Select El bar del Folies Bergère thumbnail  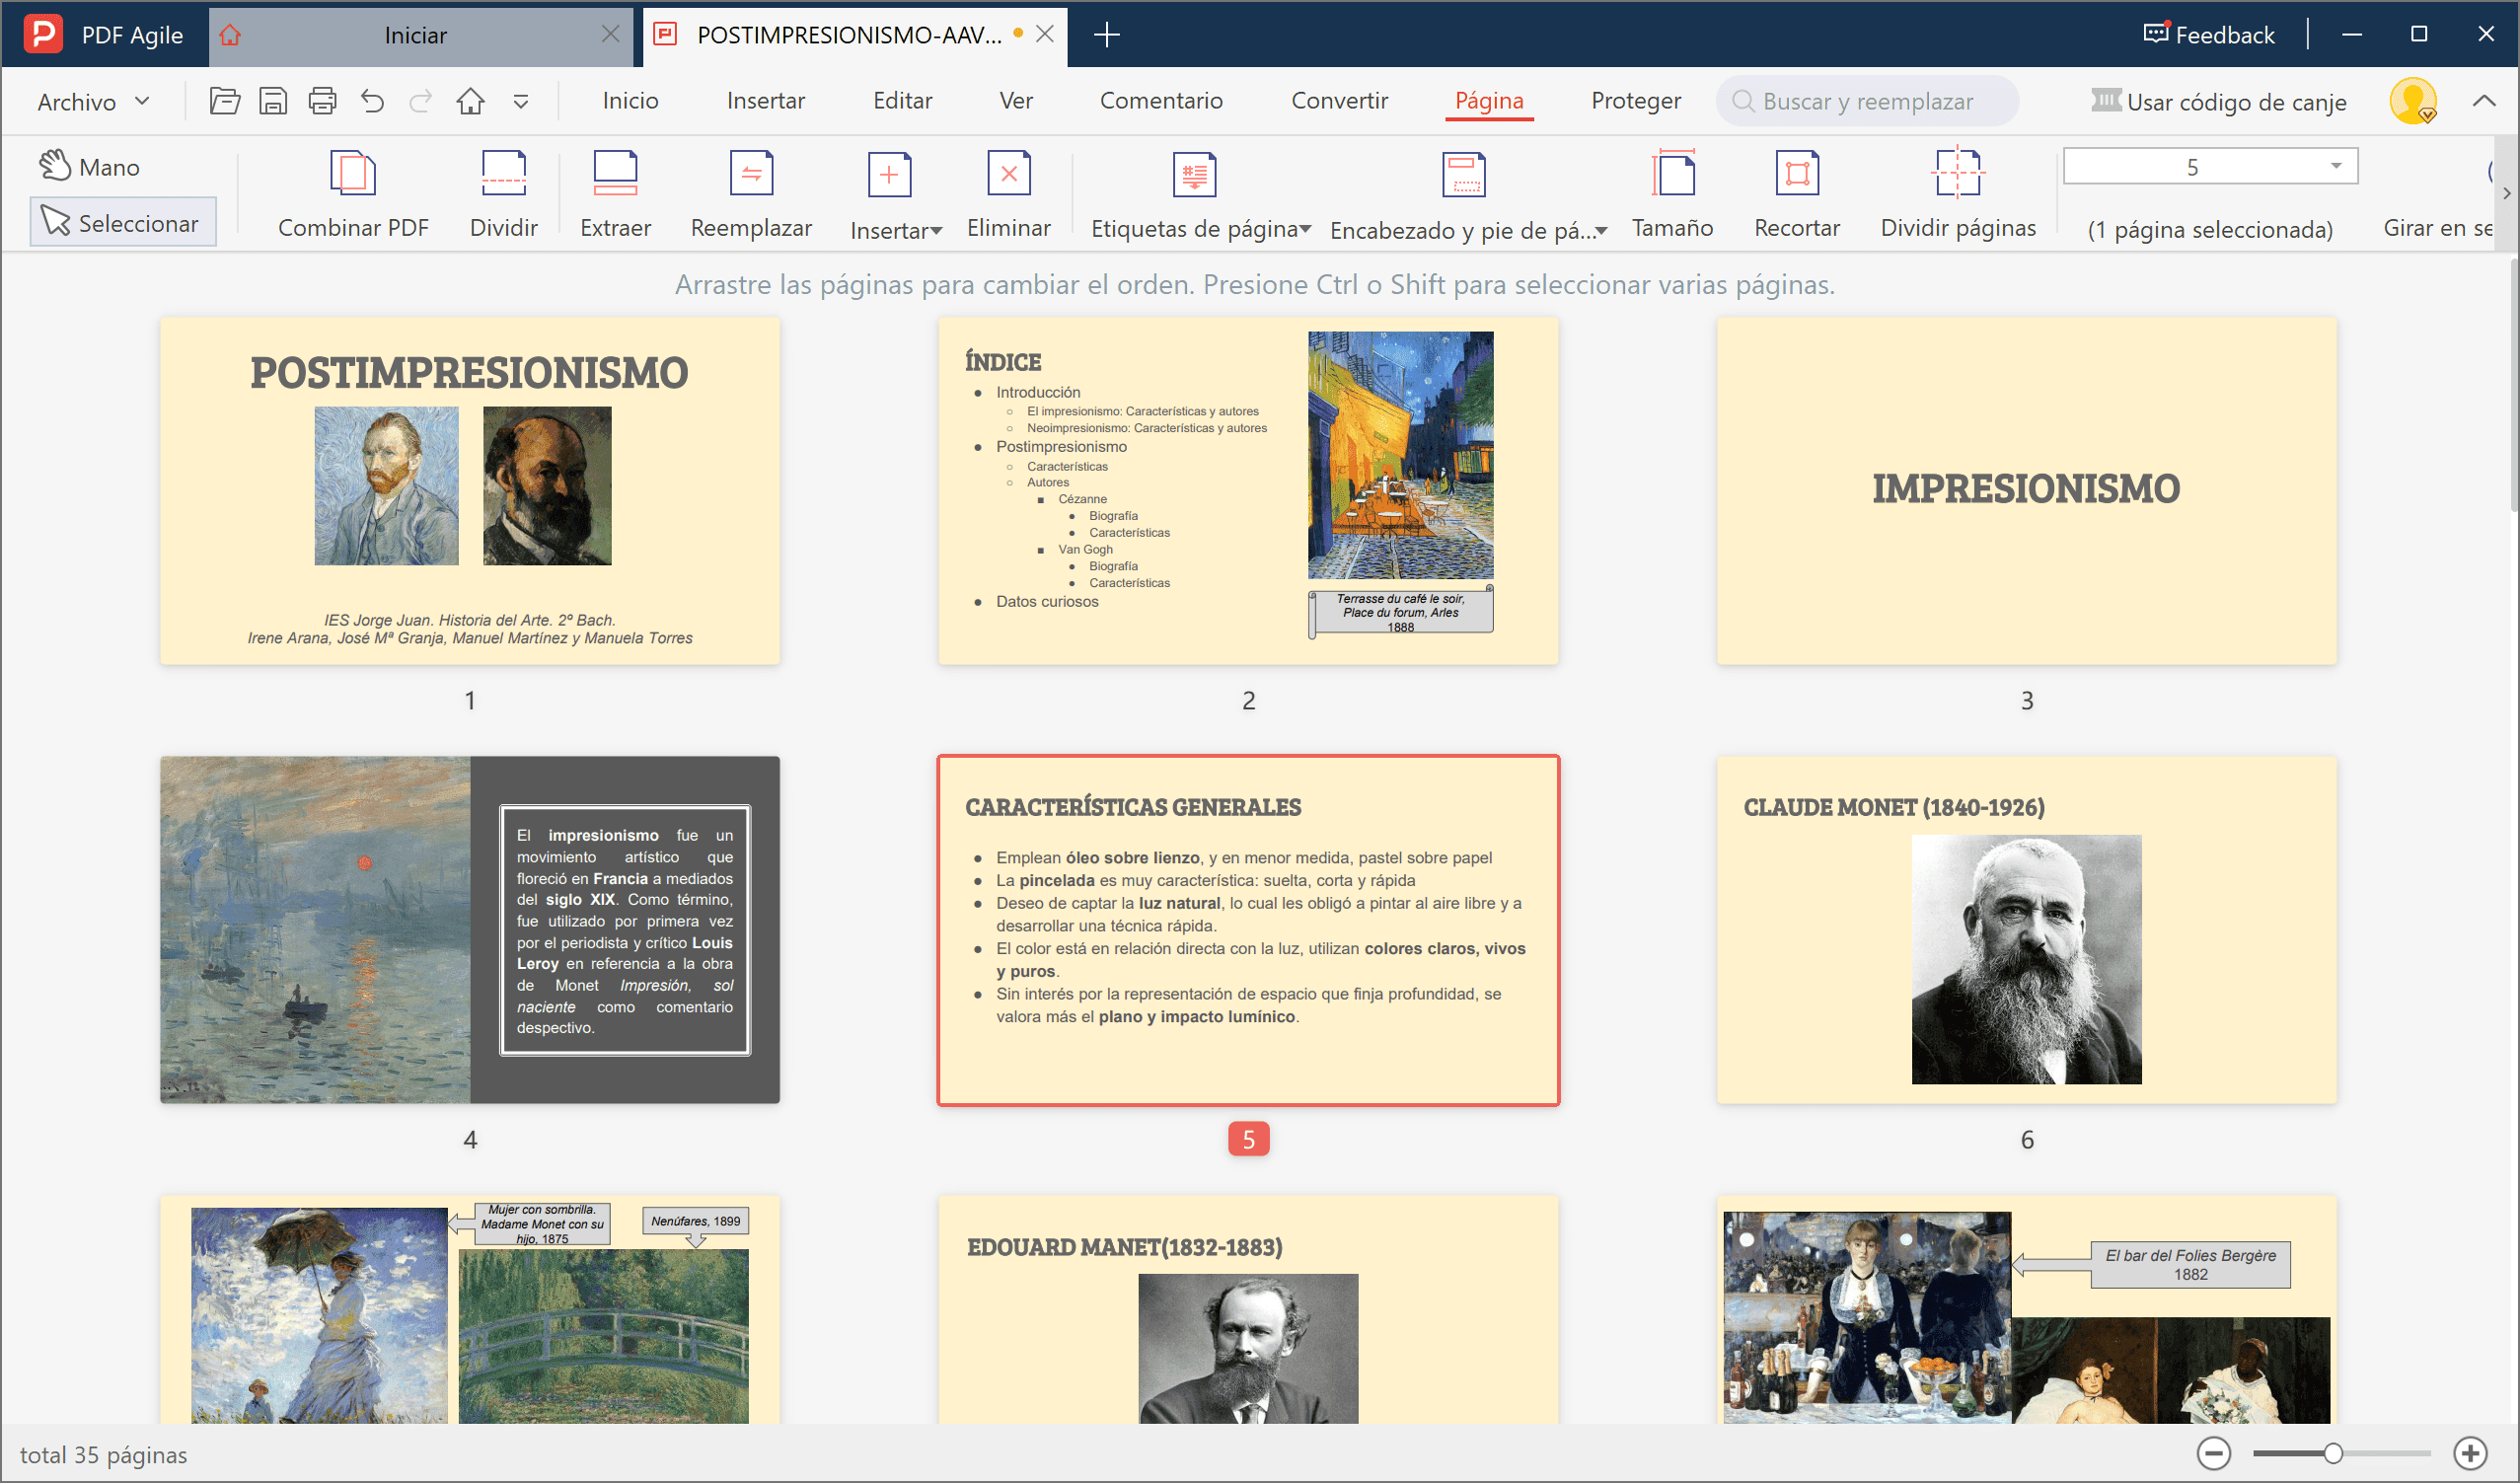point(2027,1308)
